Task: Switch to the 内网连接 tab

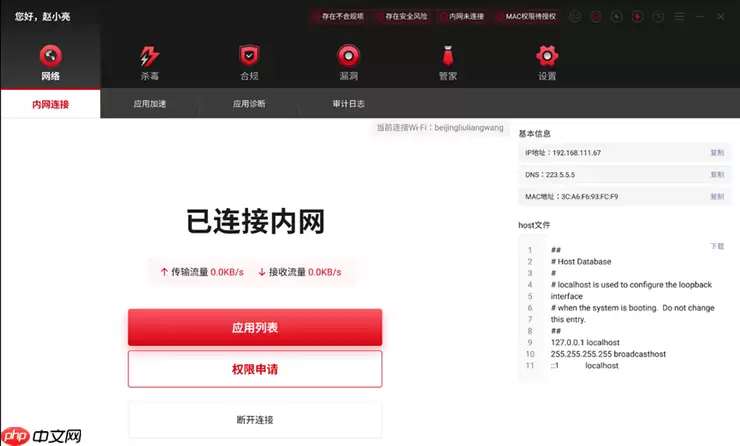Action: 50,104
